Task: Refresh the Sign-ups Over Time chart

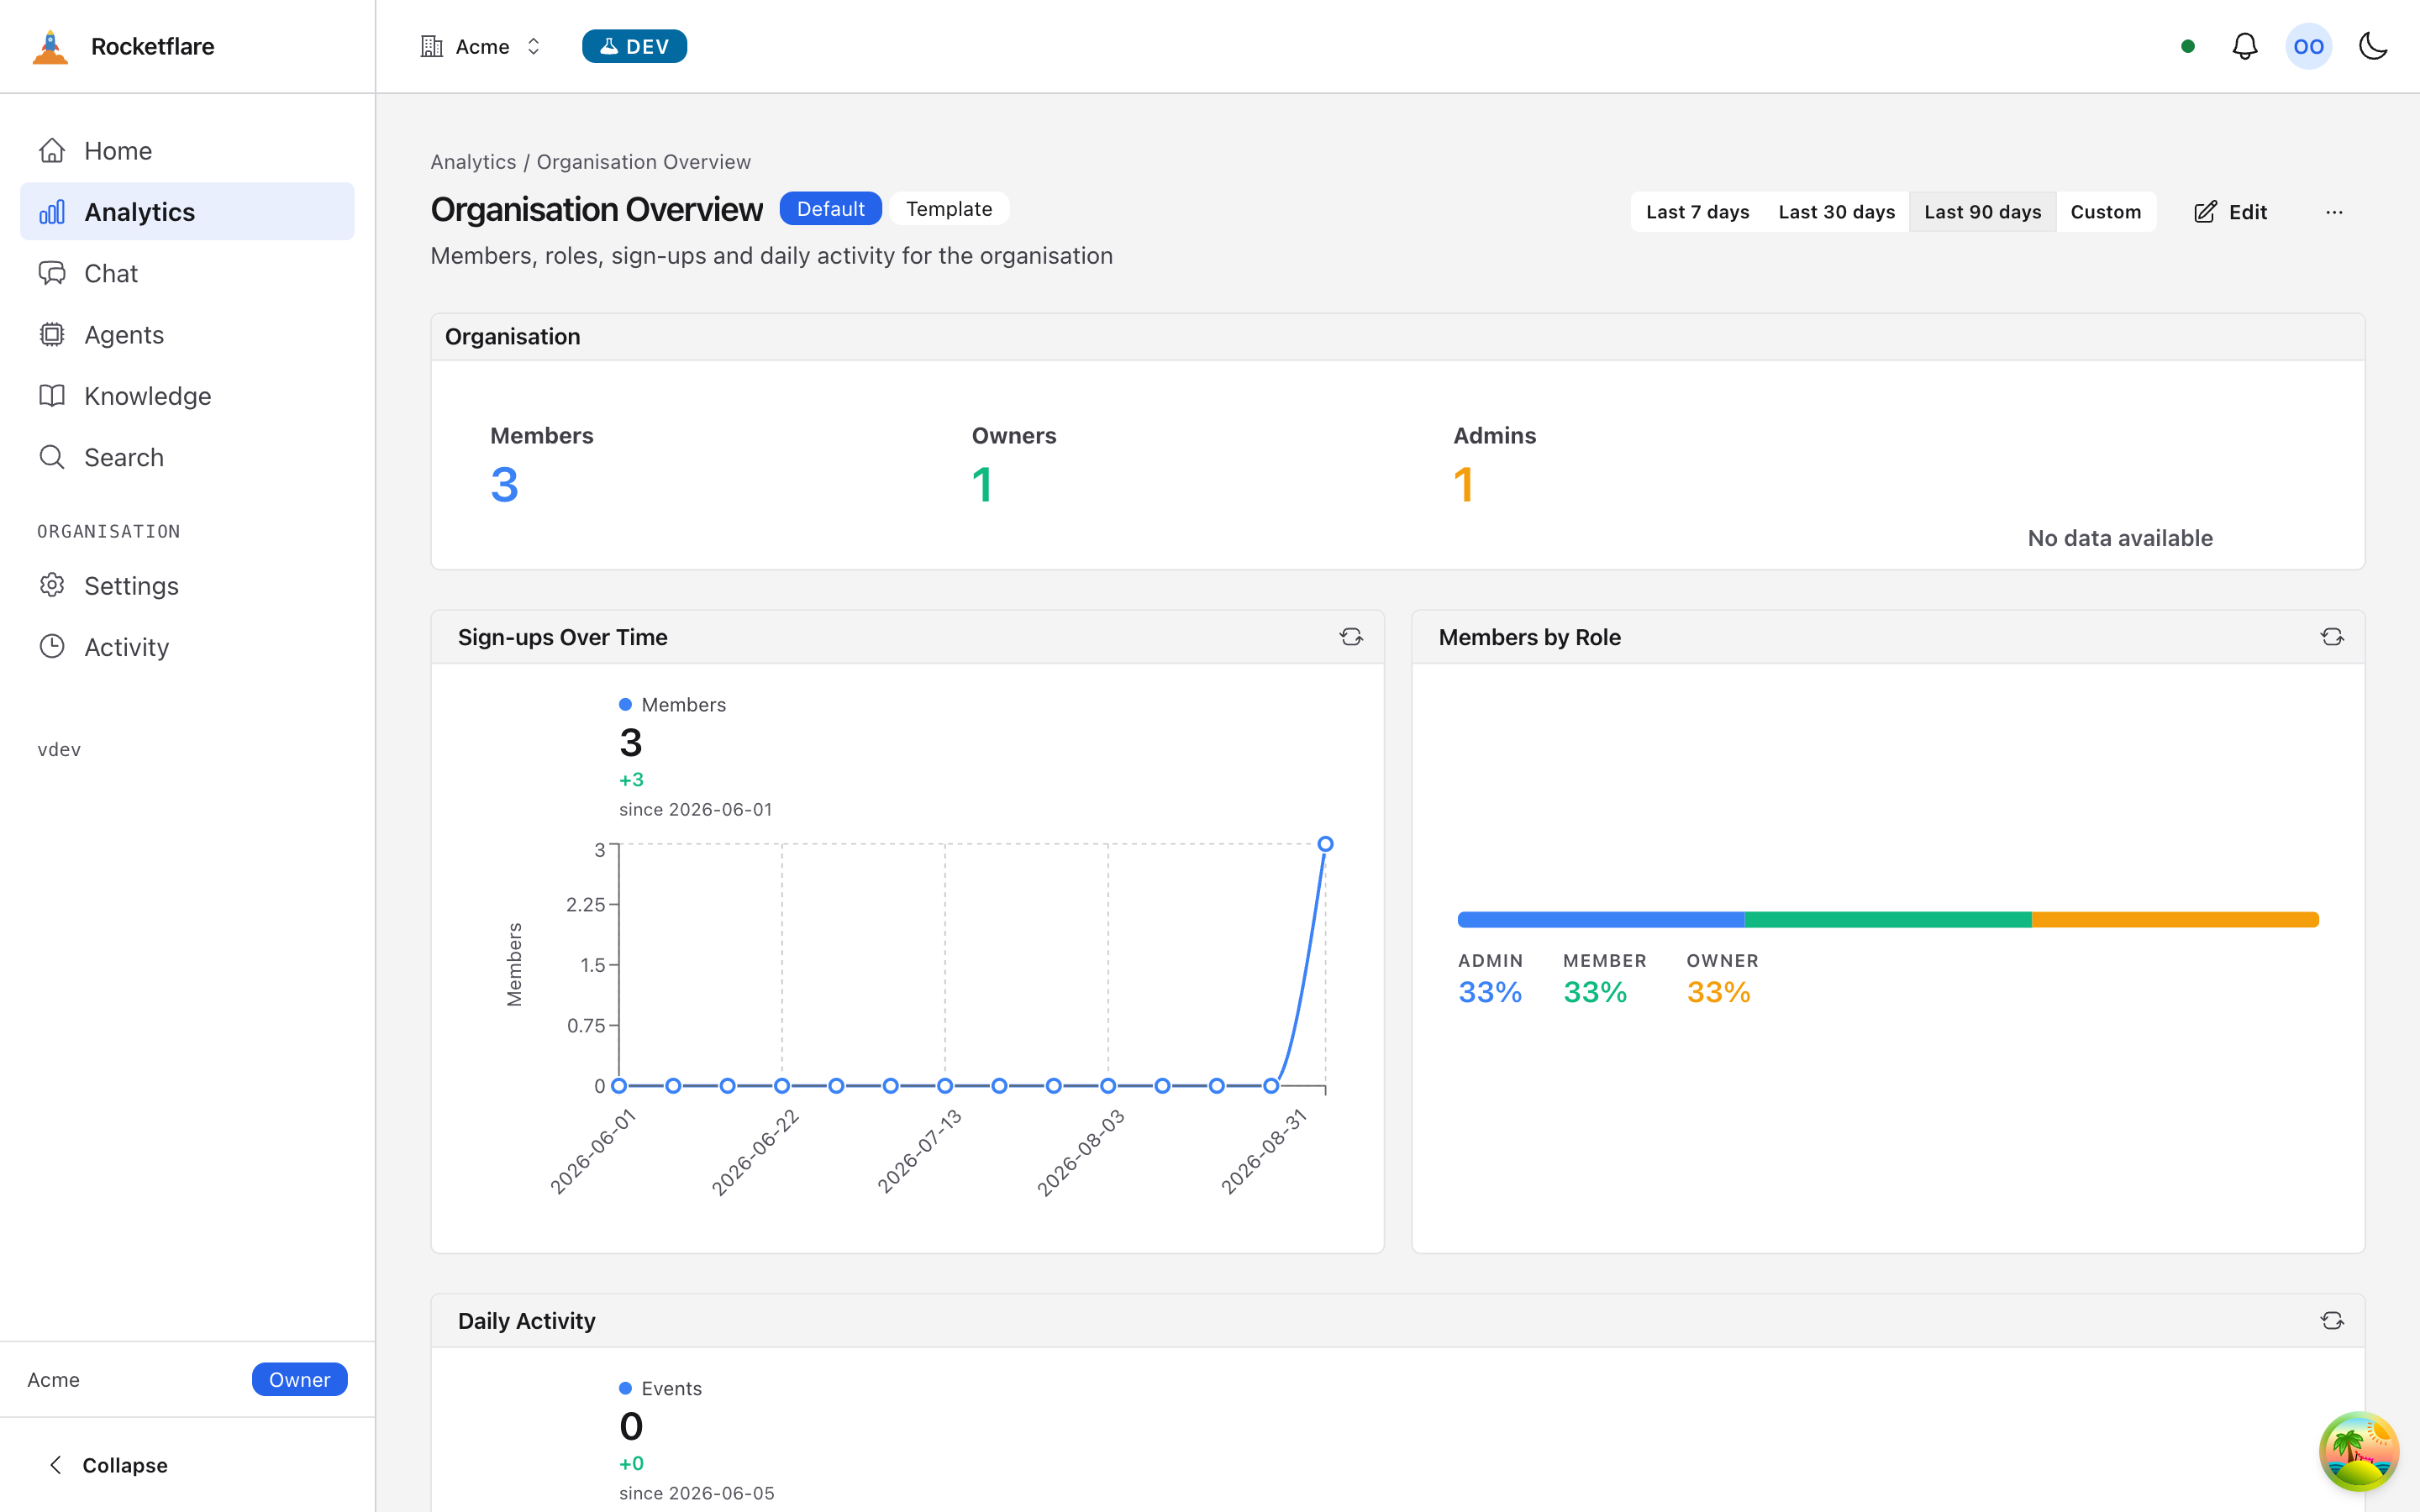Action: [x=1351, y=637]
